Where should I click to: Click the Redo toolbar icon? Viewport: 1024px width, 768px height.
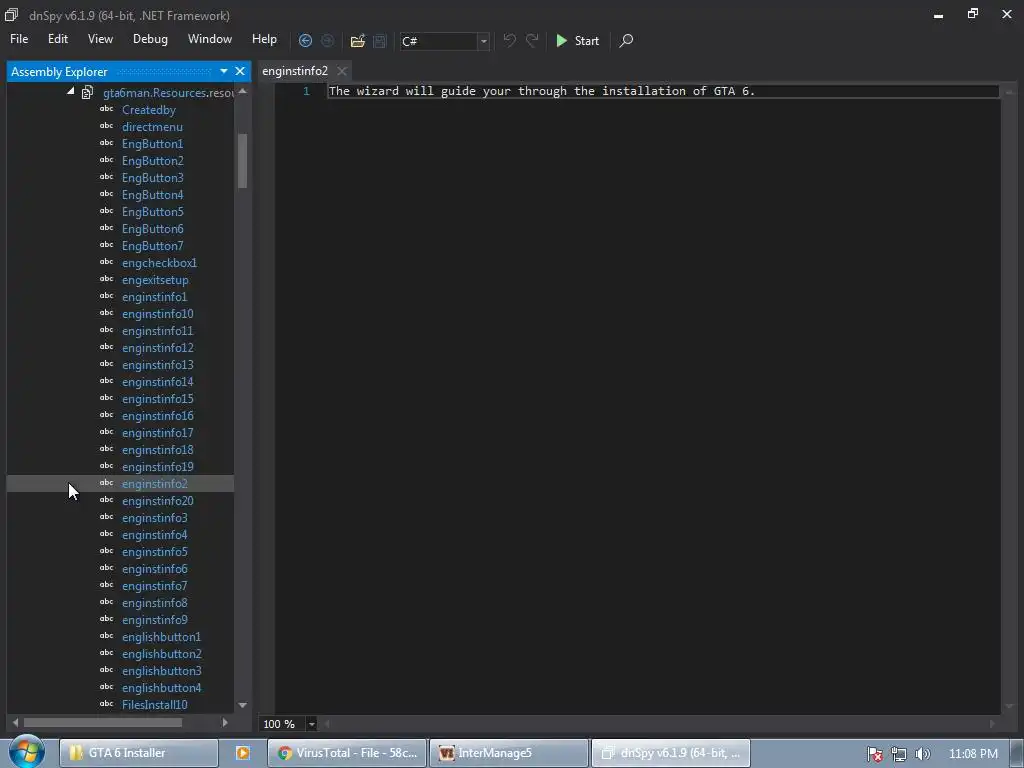pyautogui.click(x=532, y=40)
